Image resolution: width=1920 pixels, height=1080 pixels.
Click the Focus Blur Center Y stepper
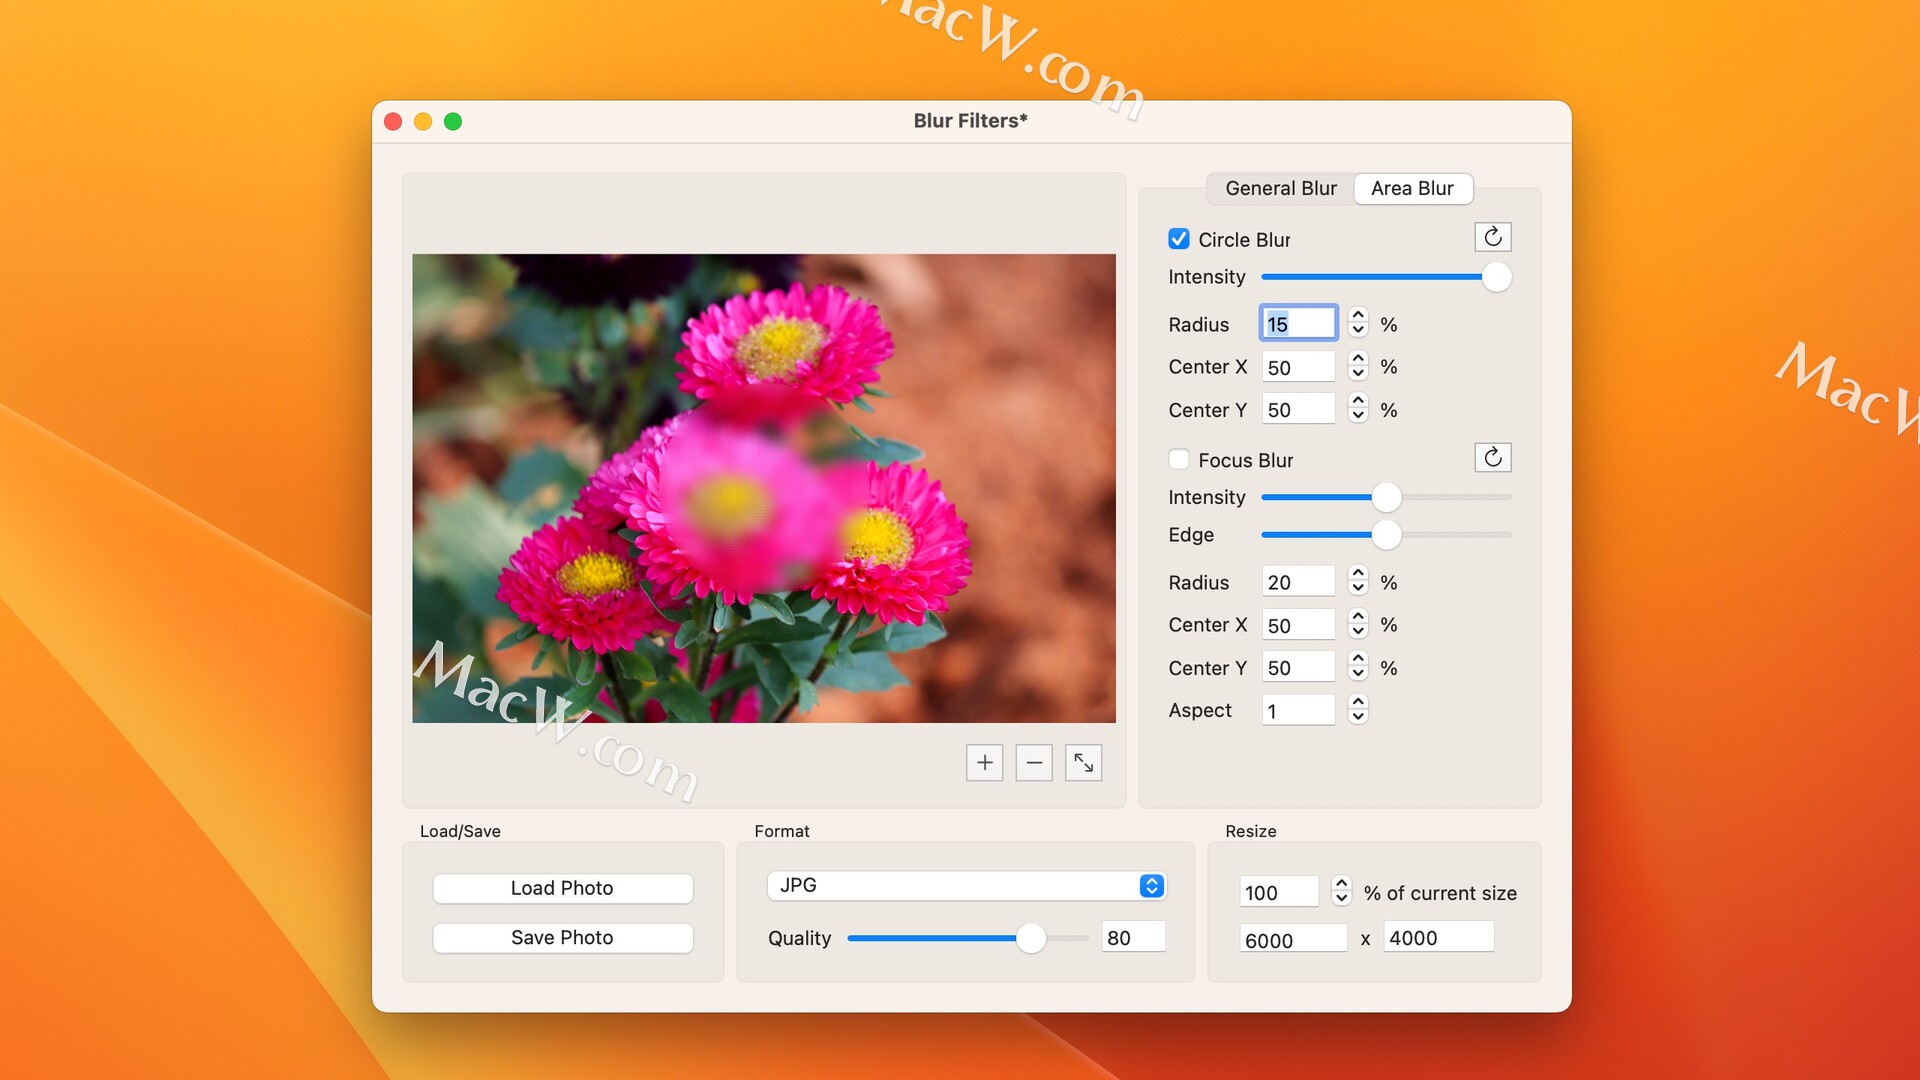pyautogui.click(x=1358, y=667)
